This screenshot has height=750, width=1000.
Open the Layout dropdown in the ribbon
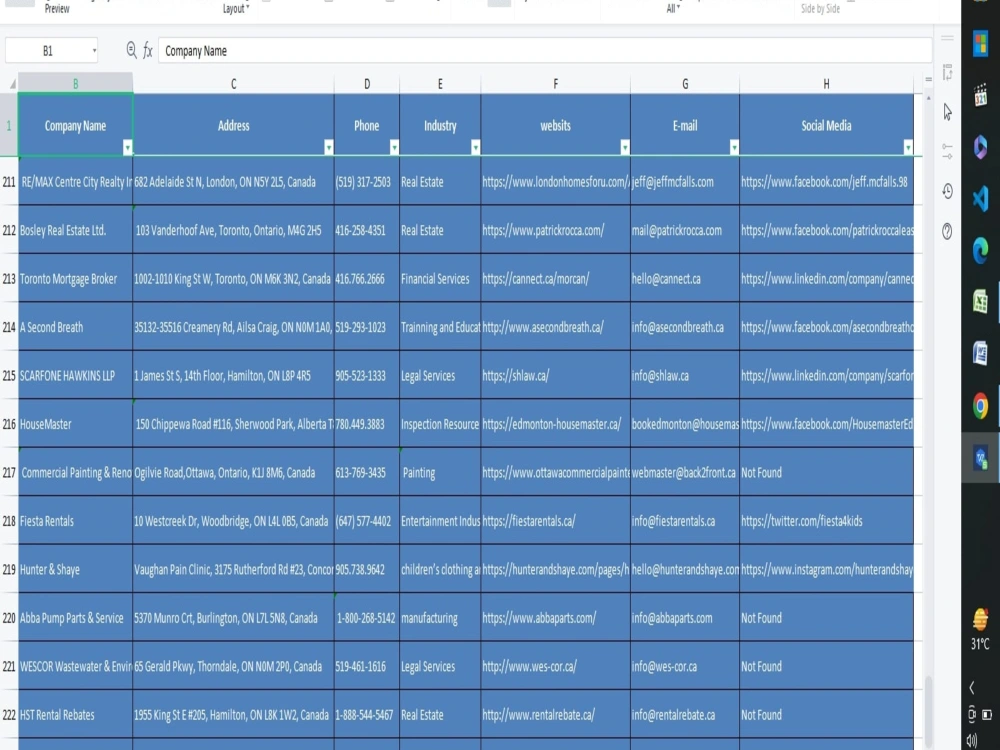pos(236,9)
